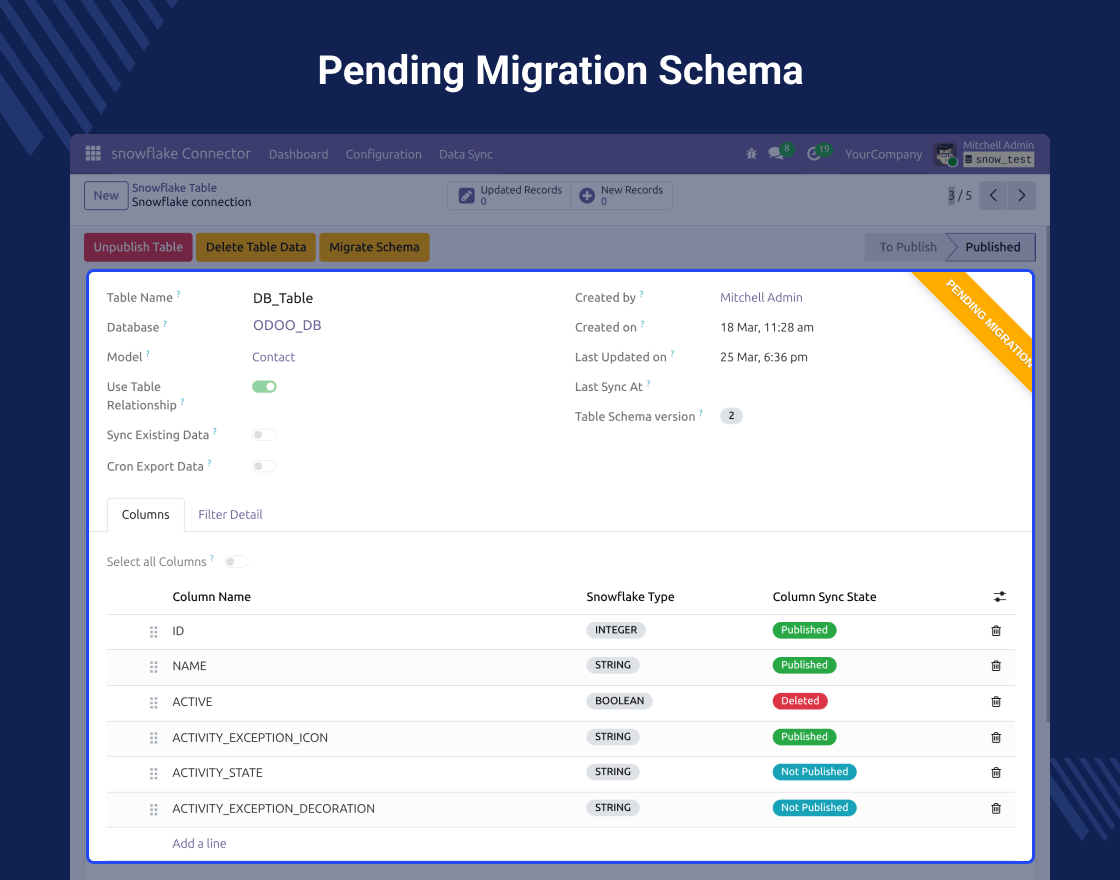Select the Published status stage
1120x880 pixels.
click(x=993, y=247)
